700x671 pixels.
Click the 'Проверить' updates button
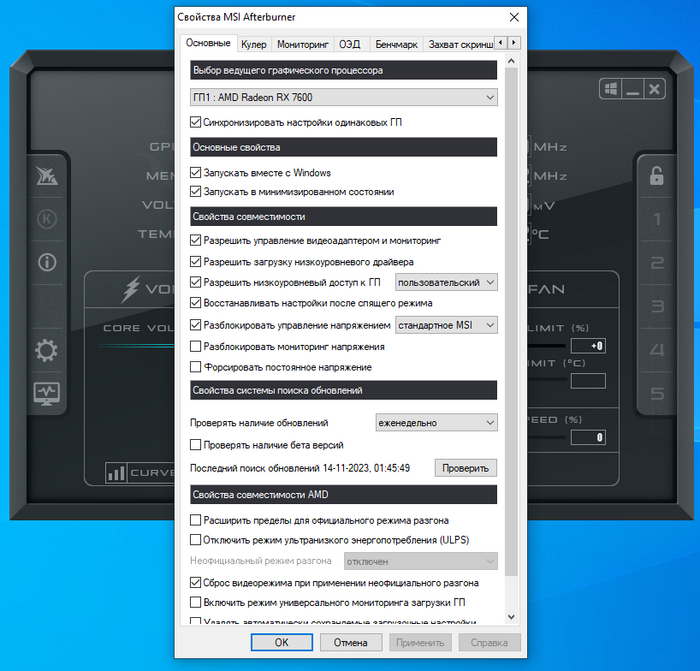[466, 468]
